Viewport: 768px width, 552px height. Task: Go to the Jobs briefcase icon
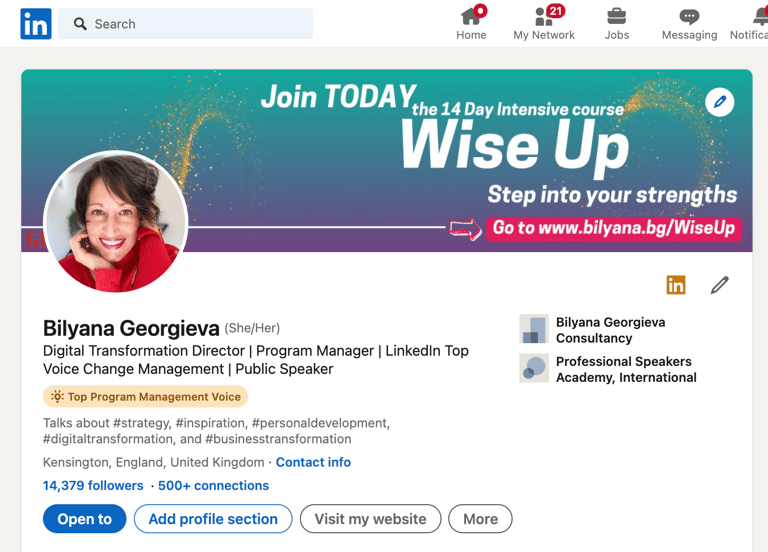tap(617, 16)
